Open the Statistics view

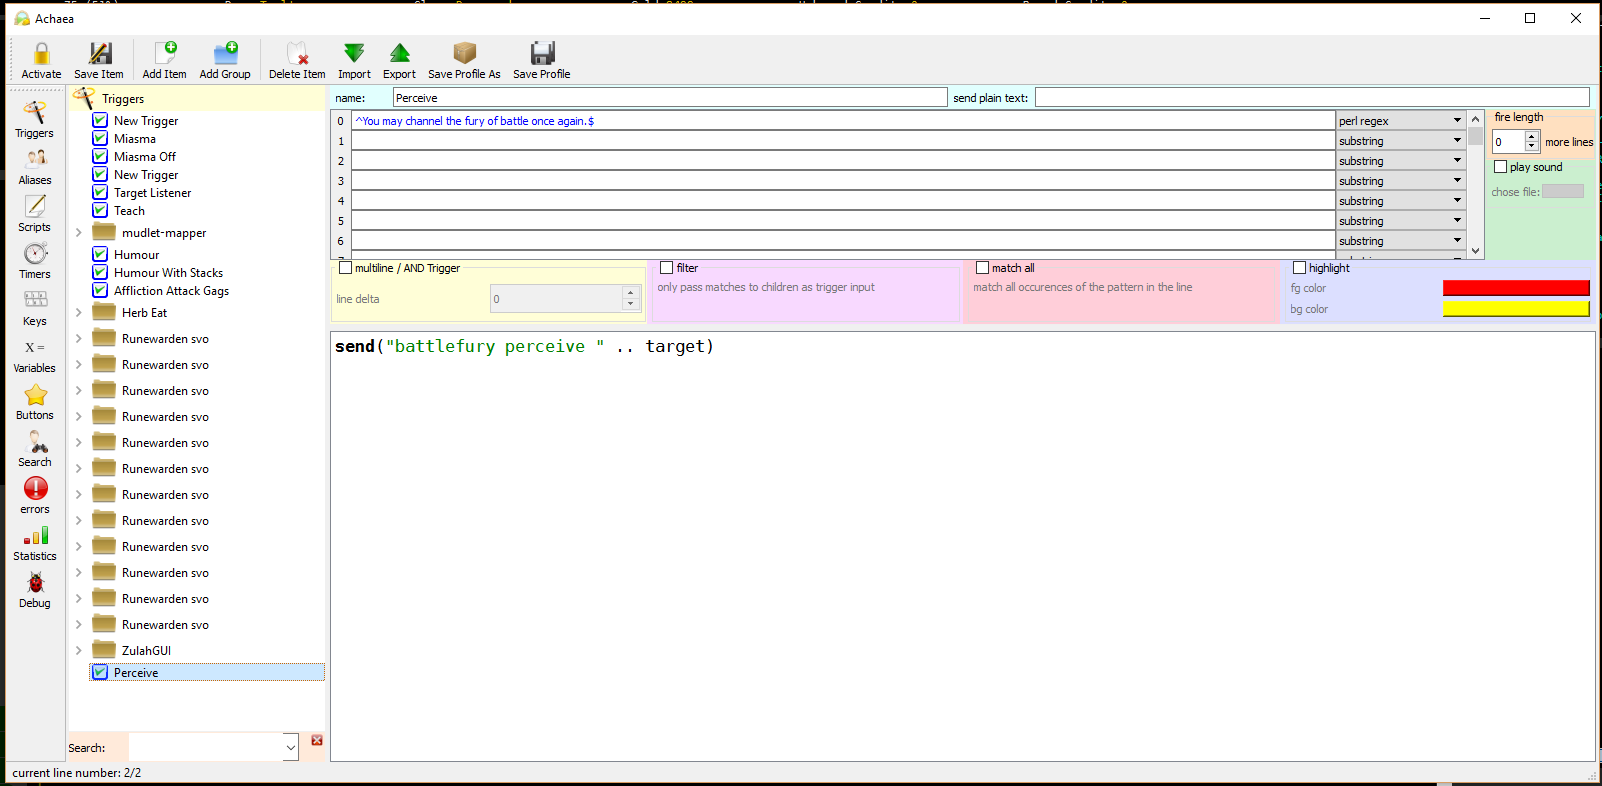click(x=35, y=543)
